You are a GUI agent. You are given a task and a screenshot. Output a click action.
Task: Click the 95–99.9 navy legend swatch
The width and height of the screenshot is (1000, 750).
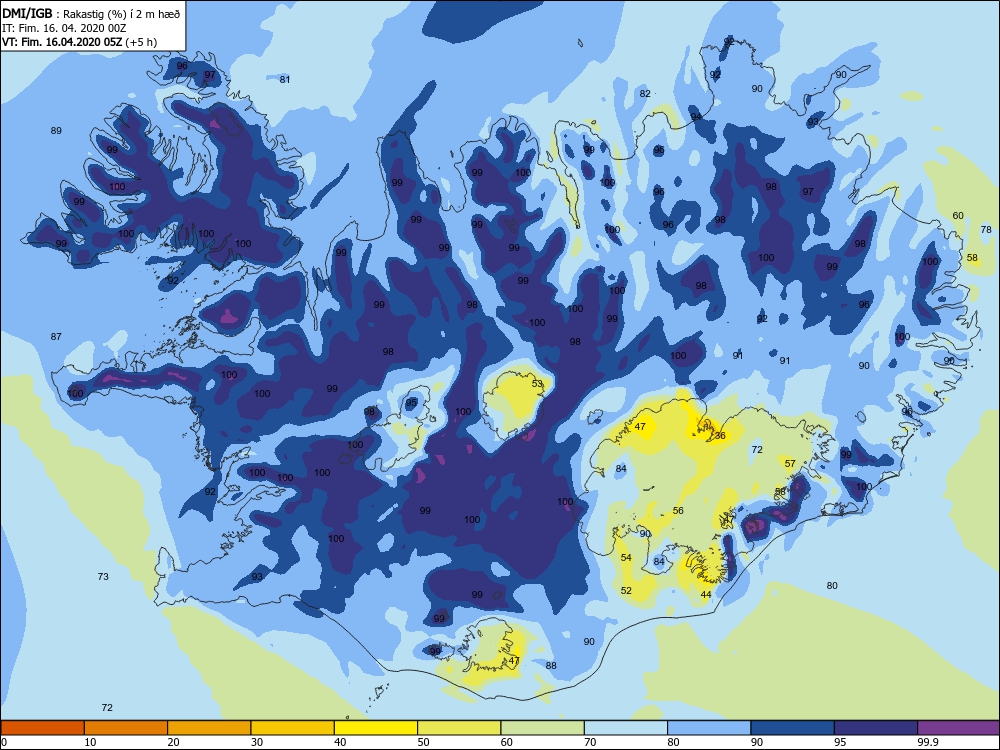[x=876, y=728]
